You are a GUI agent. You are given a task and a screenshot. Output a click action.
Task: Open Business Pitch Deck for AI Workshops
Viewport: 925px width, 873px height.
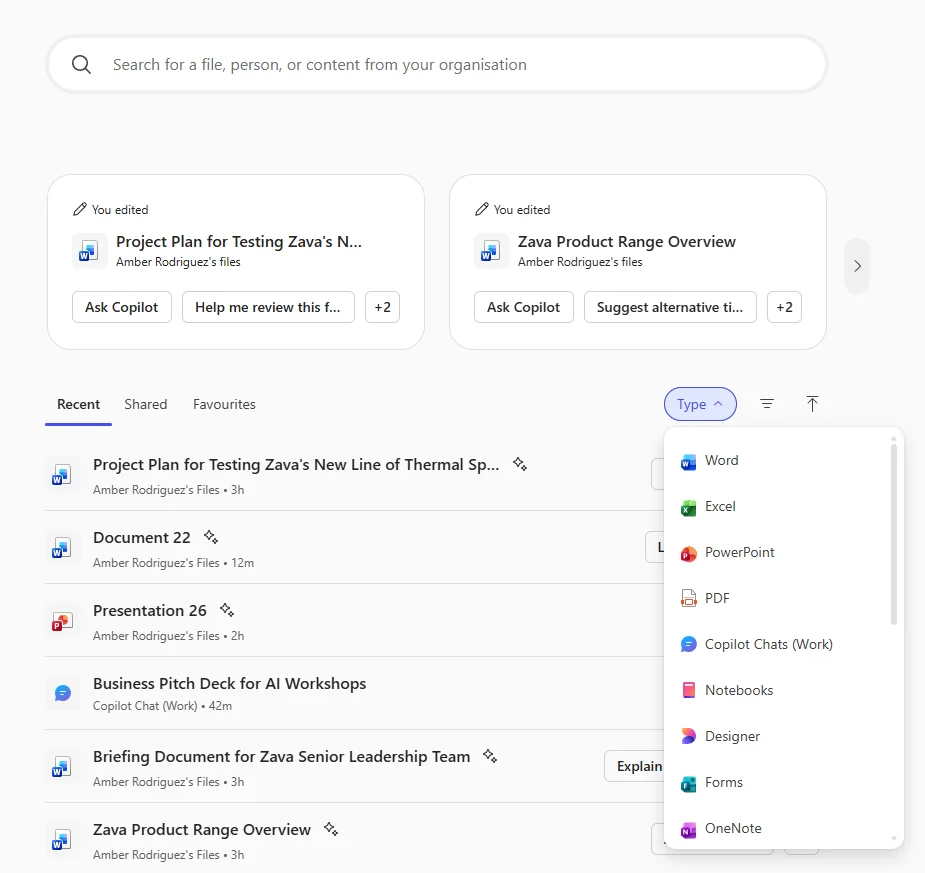(x=229, y=684)
